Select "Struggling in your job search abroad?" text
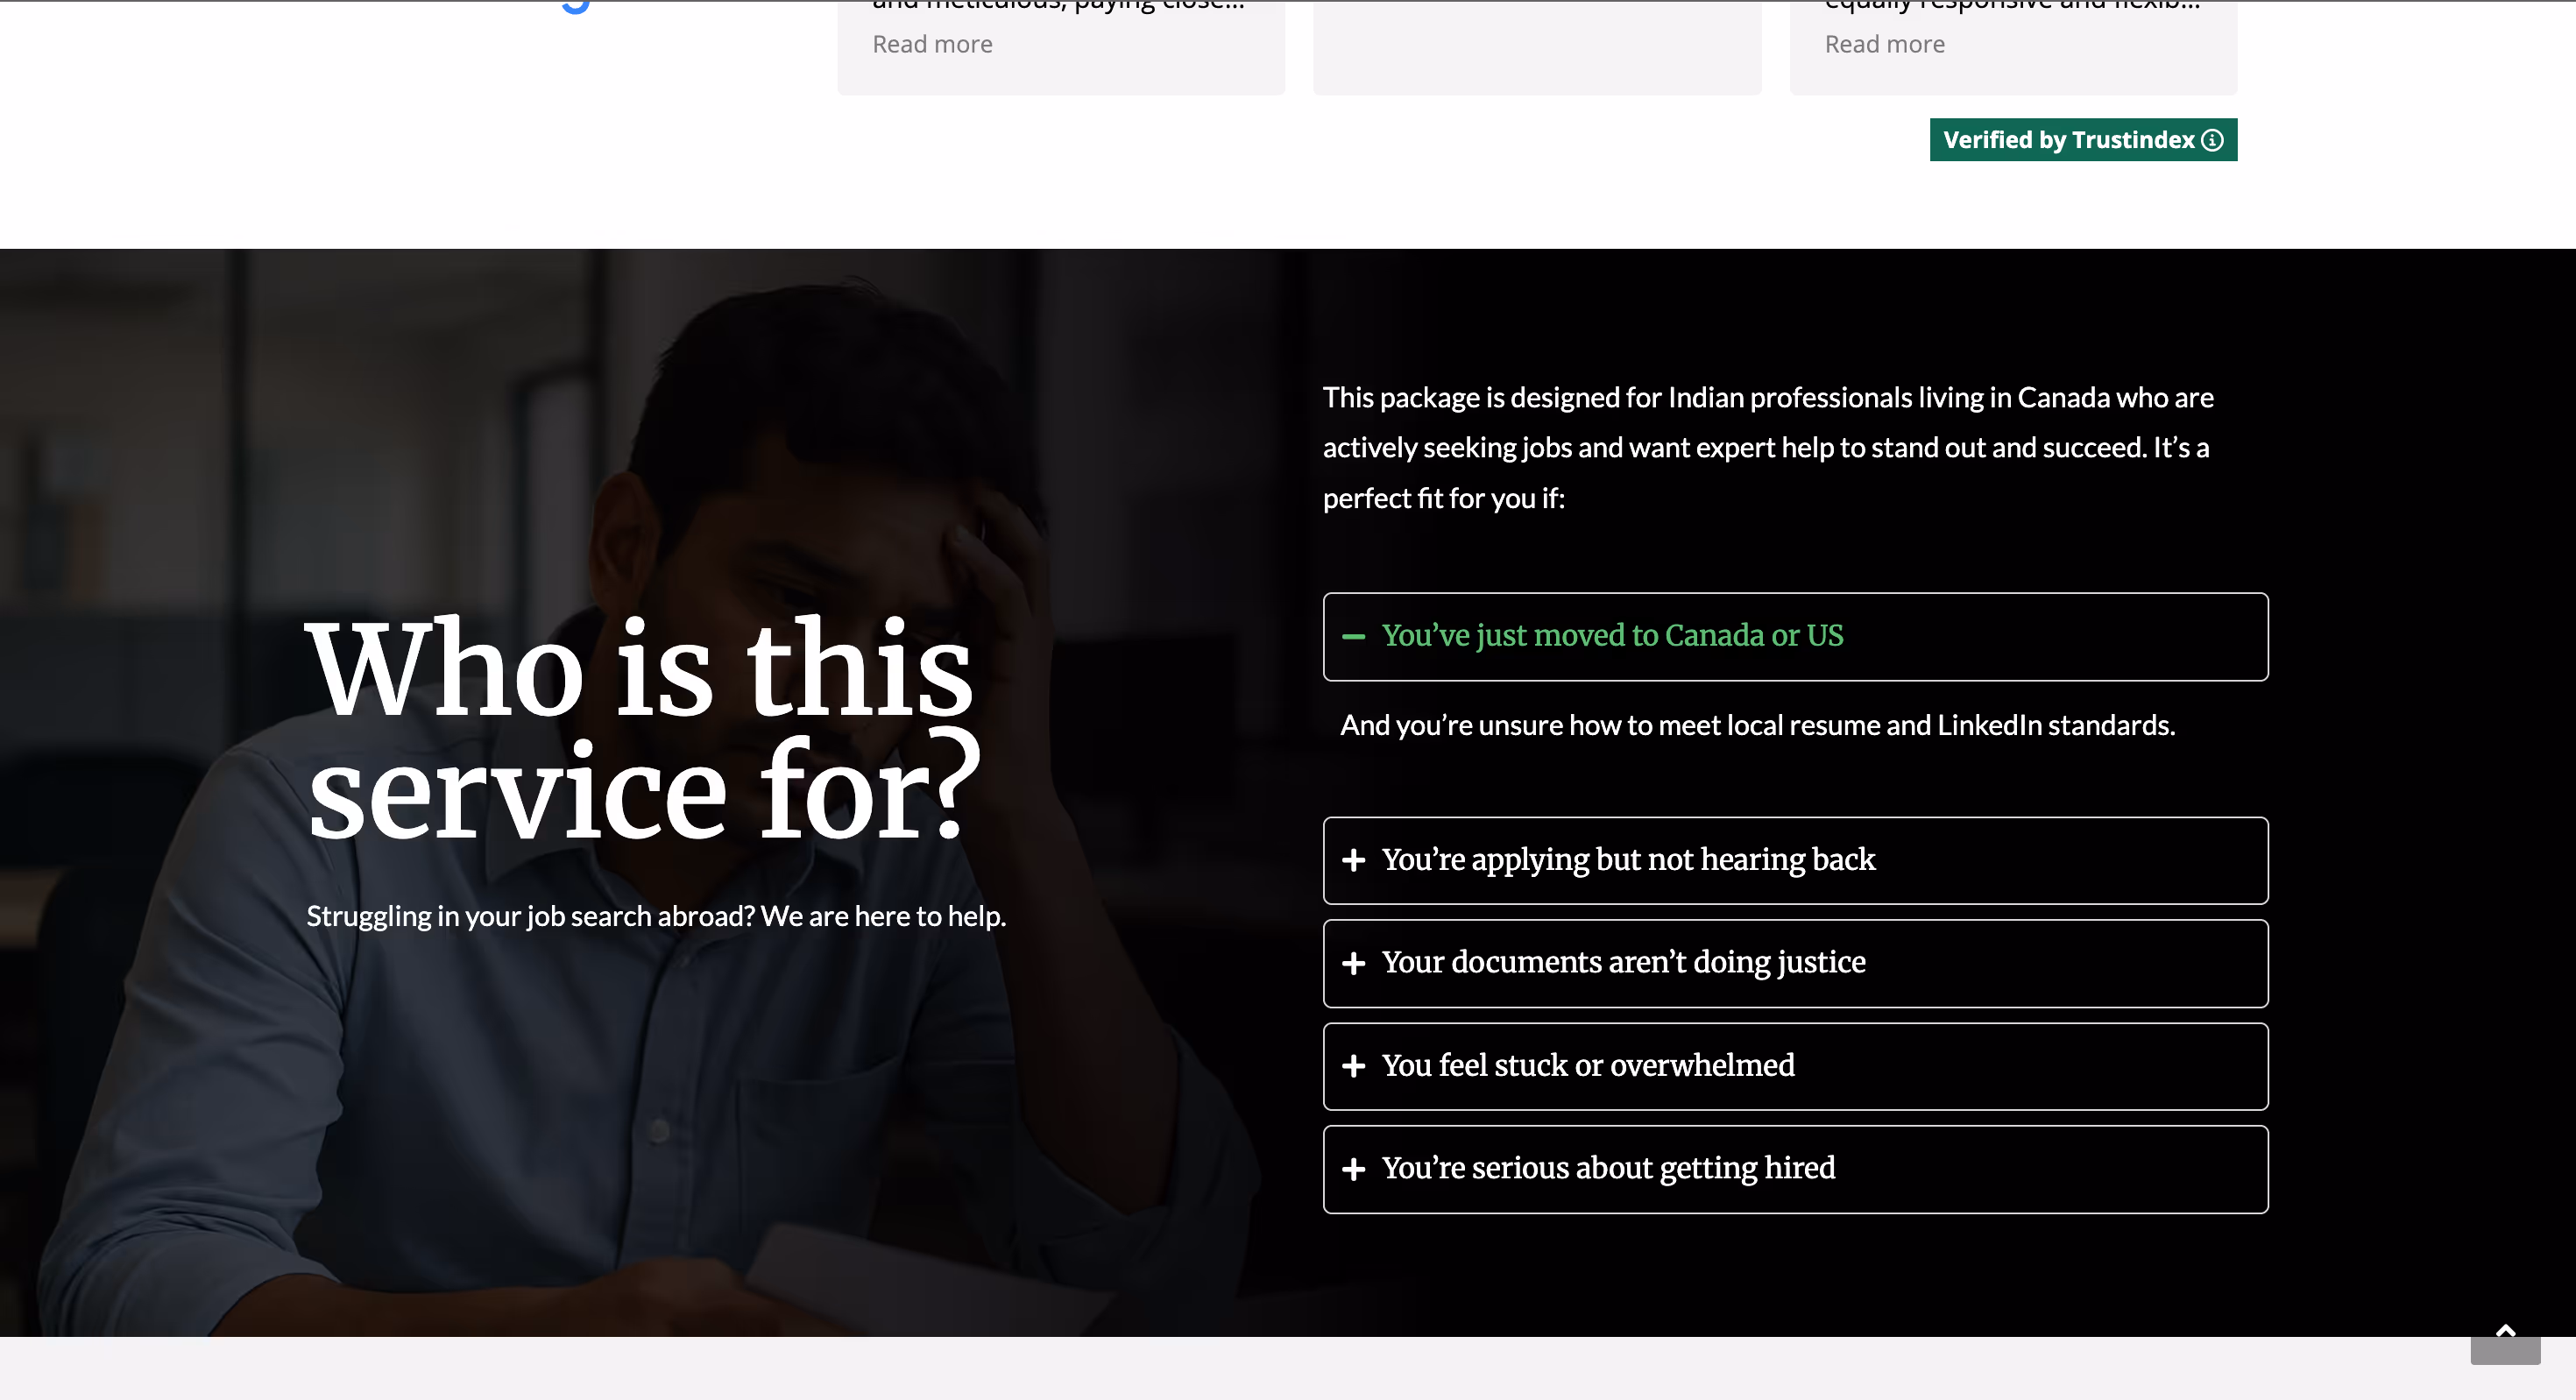 tap(530, 916)
